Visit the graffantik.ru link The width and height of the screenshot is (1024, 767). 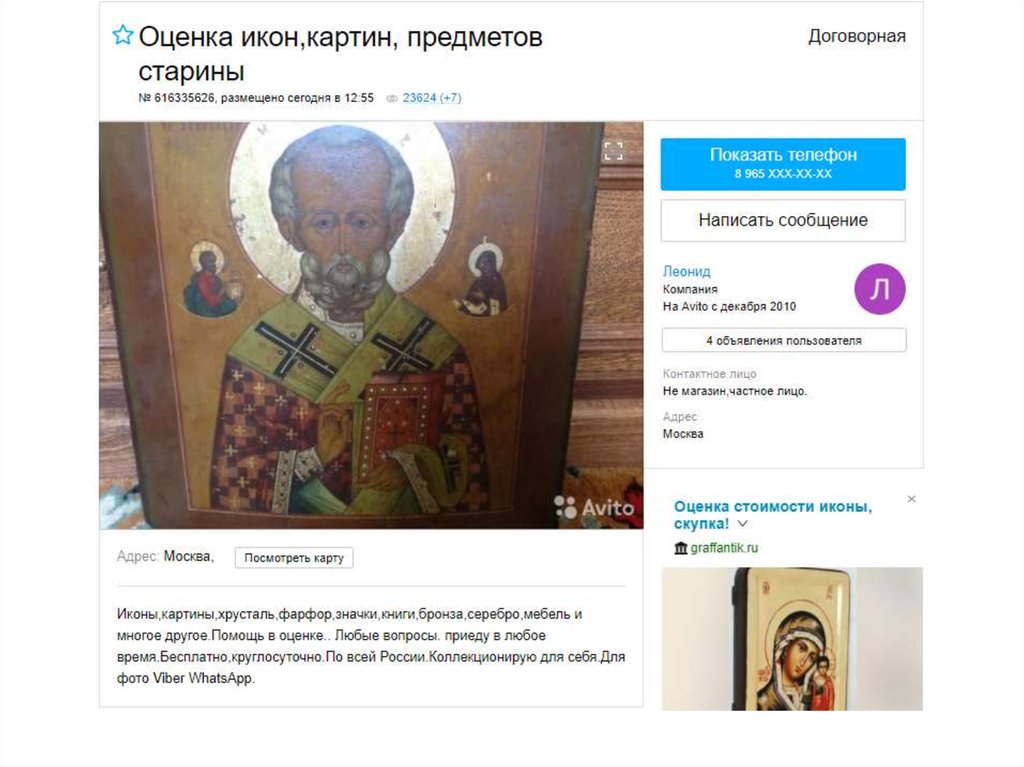[x=724, y=547]
